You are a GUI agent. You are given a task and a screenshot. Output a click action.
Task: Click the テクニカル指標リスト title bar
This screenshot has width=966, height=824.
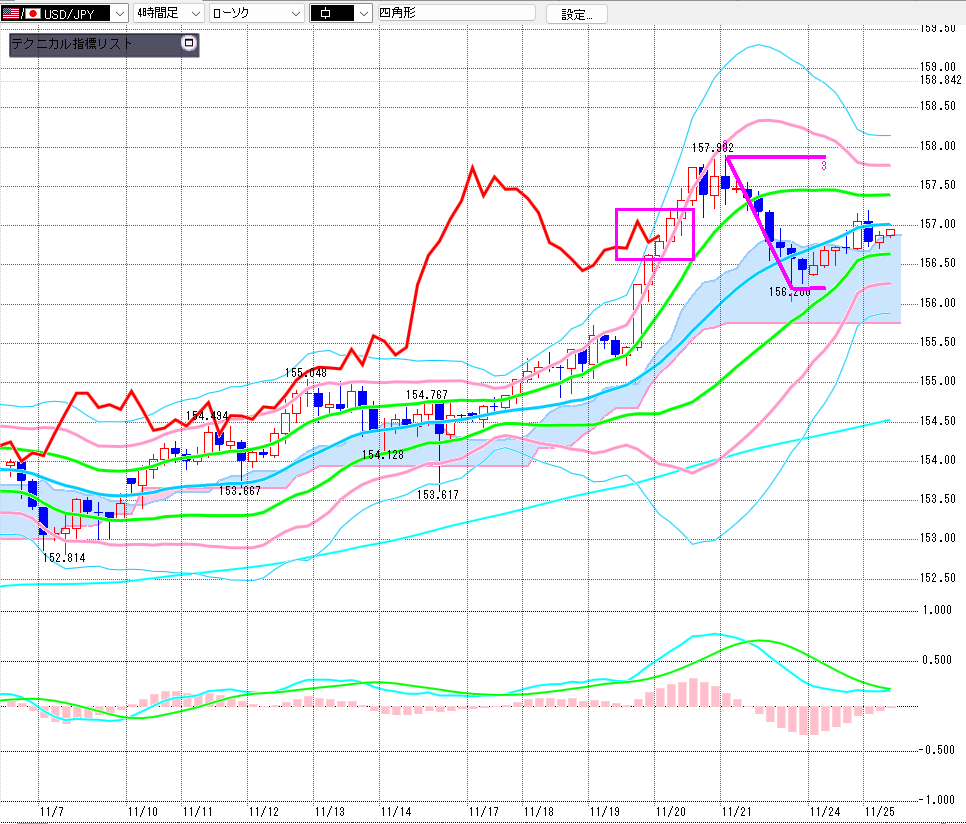90,44
